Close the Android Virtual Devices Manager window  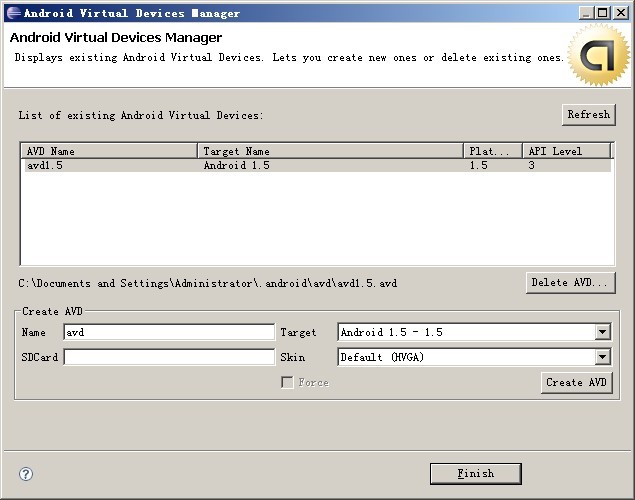621,13
